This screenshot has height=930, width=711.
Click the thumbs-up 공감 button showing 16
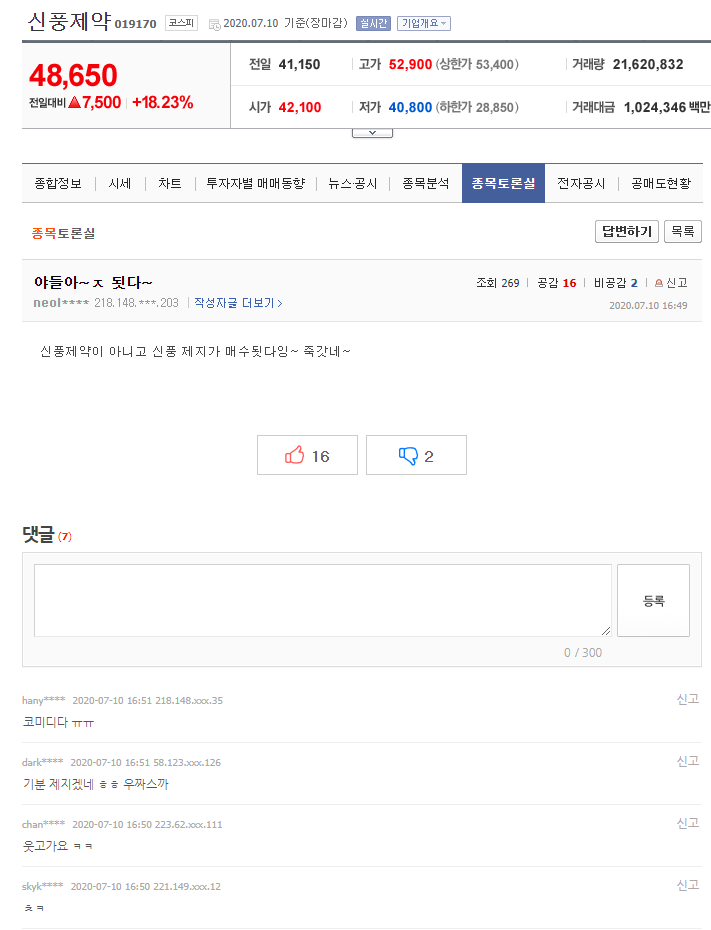307,455
